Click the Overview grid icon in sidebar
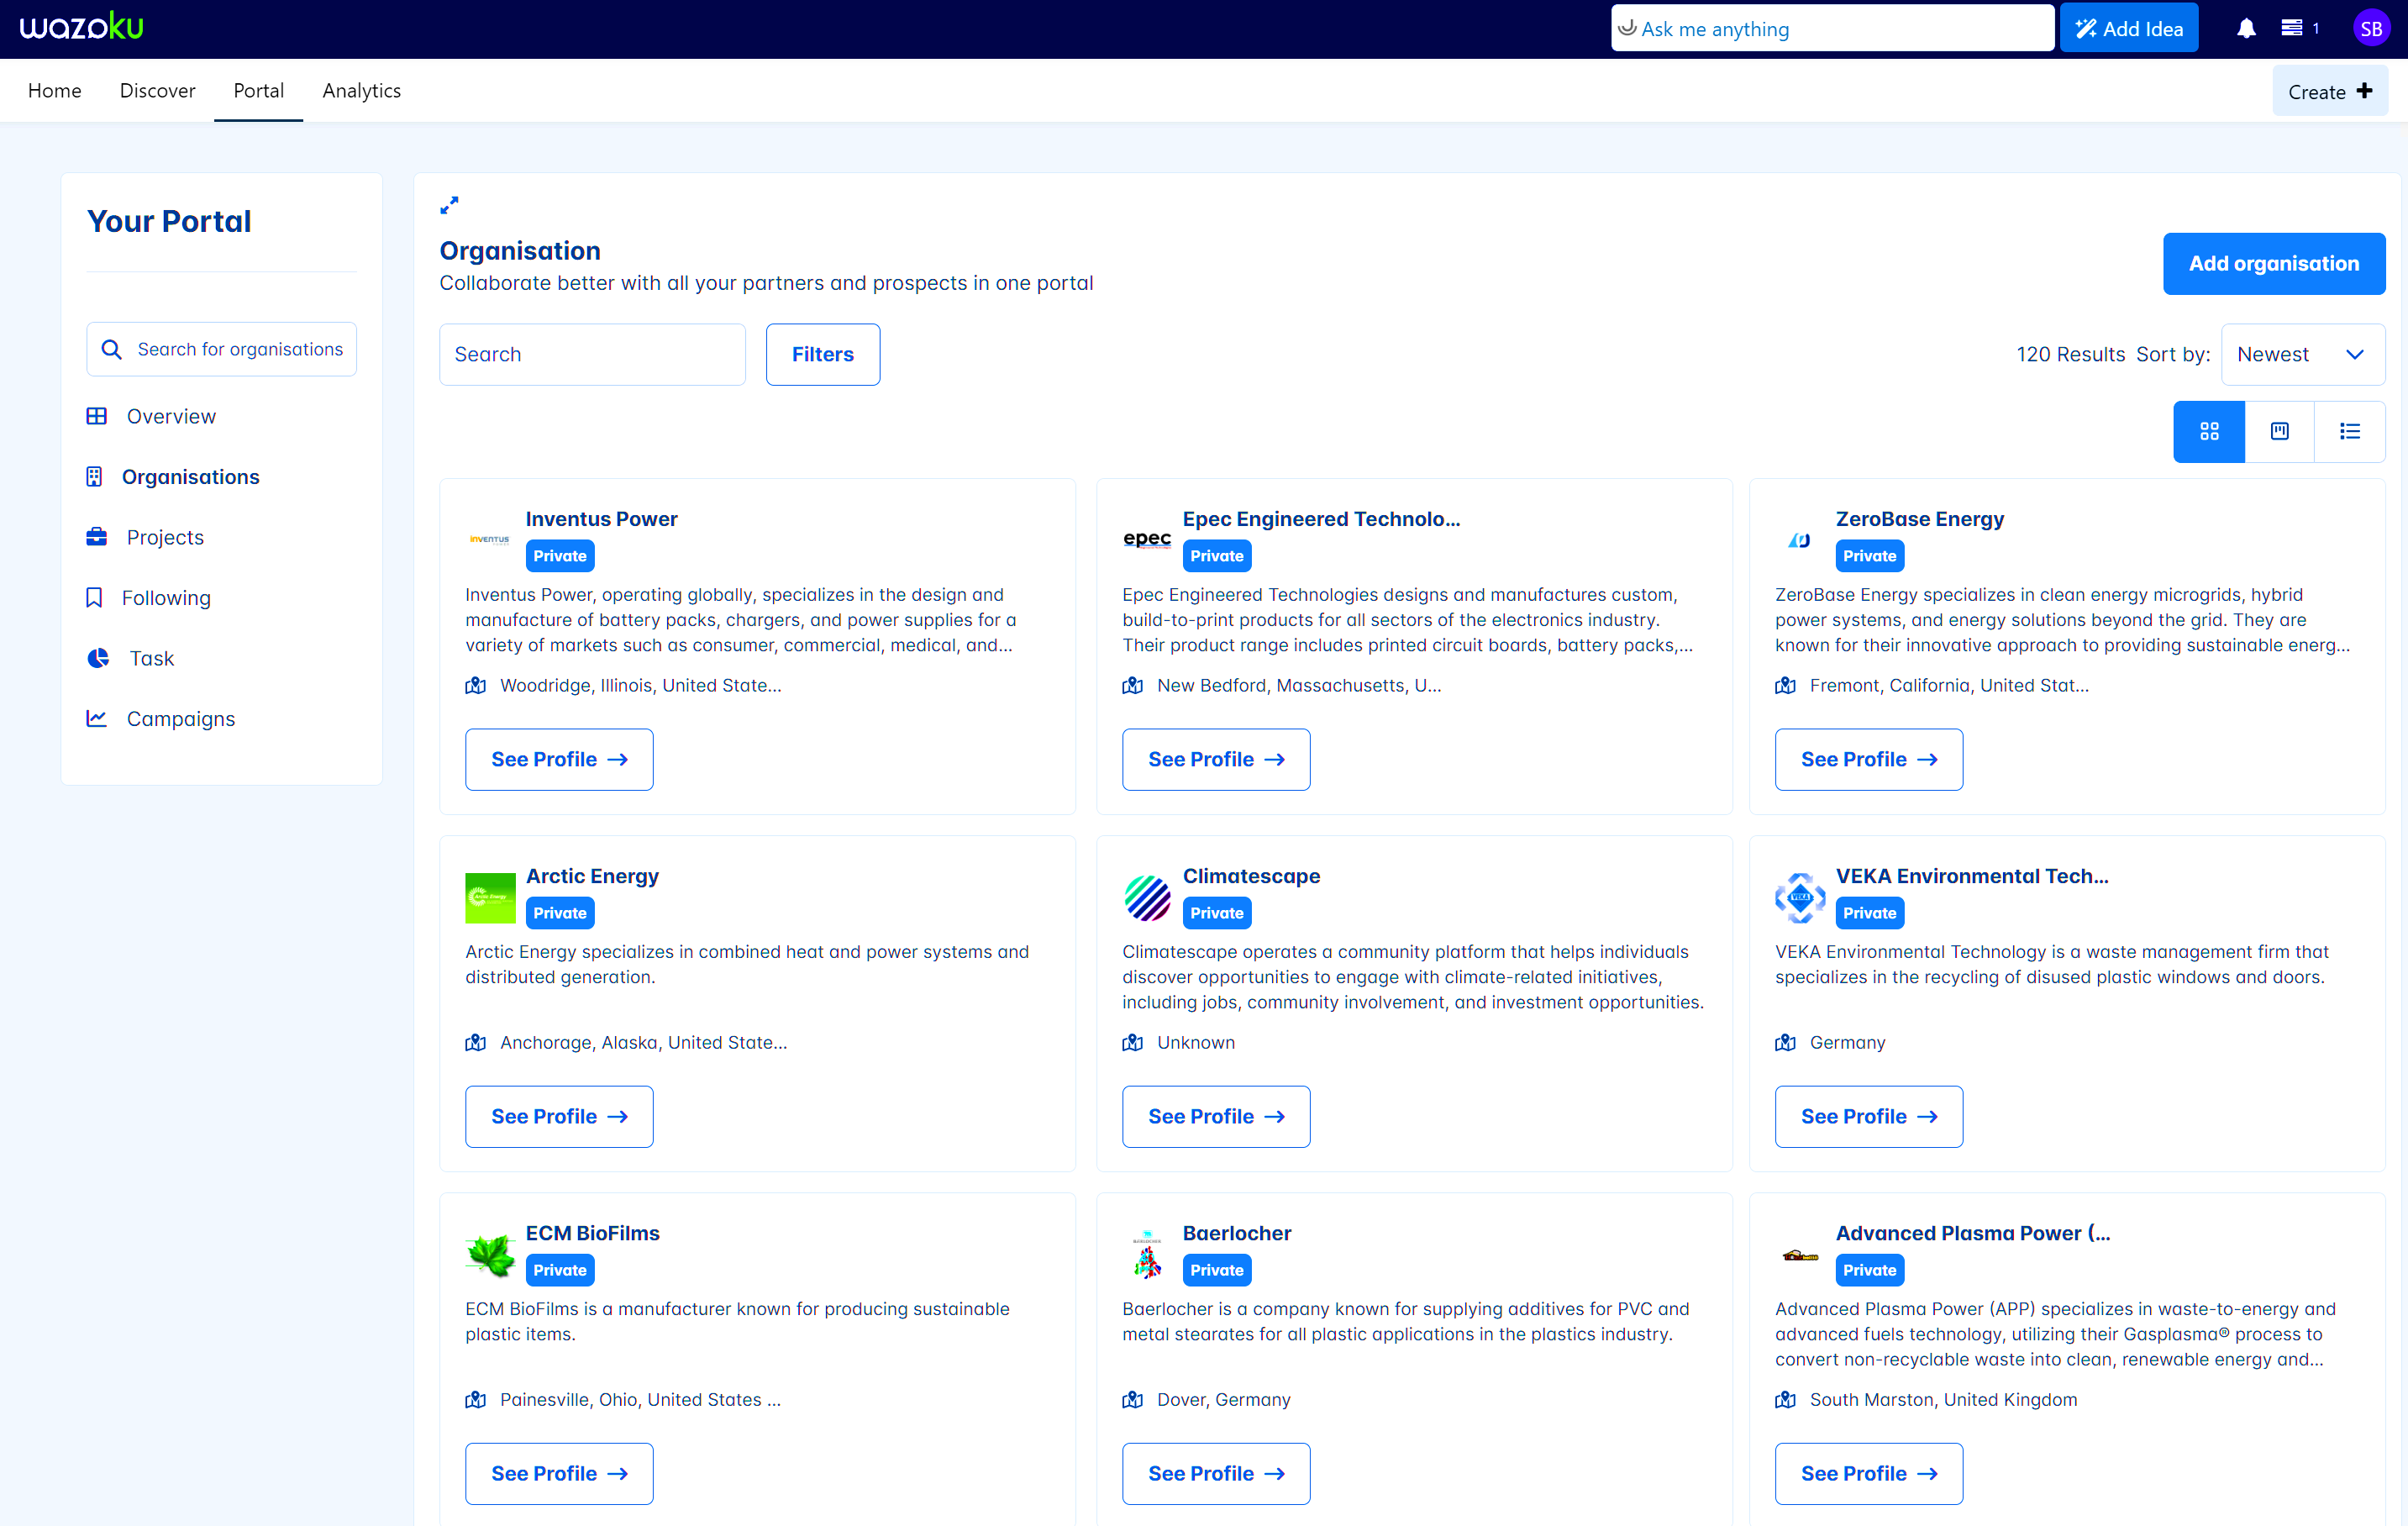The width and height of the screenshot is (2408, 1526). pos(96,416)
